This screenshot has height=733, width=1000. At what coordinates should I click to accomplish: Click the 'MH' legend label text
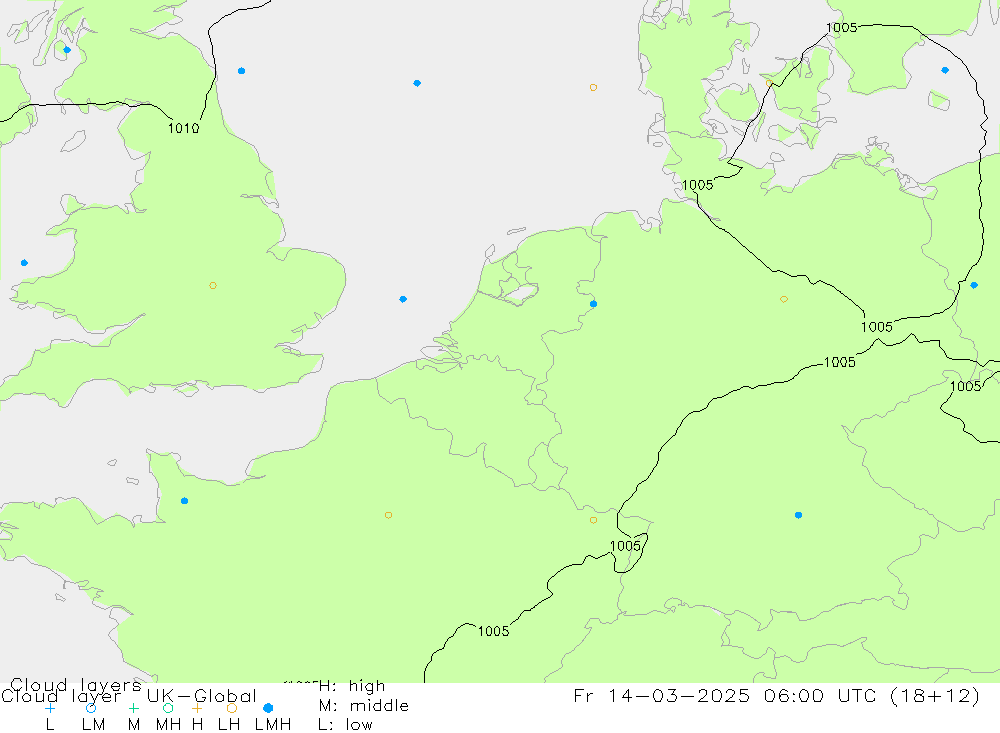pos(168,725)
